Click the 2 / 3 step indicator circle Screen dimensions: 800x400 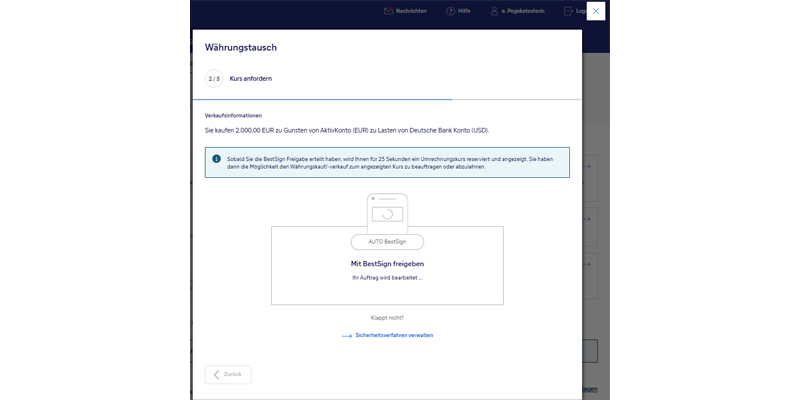click(x=214, y=78)
